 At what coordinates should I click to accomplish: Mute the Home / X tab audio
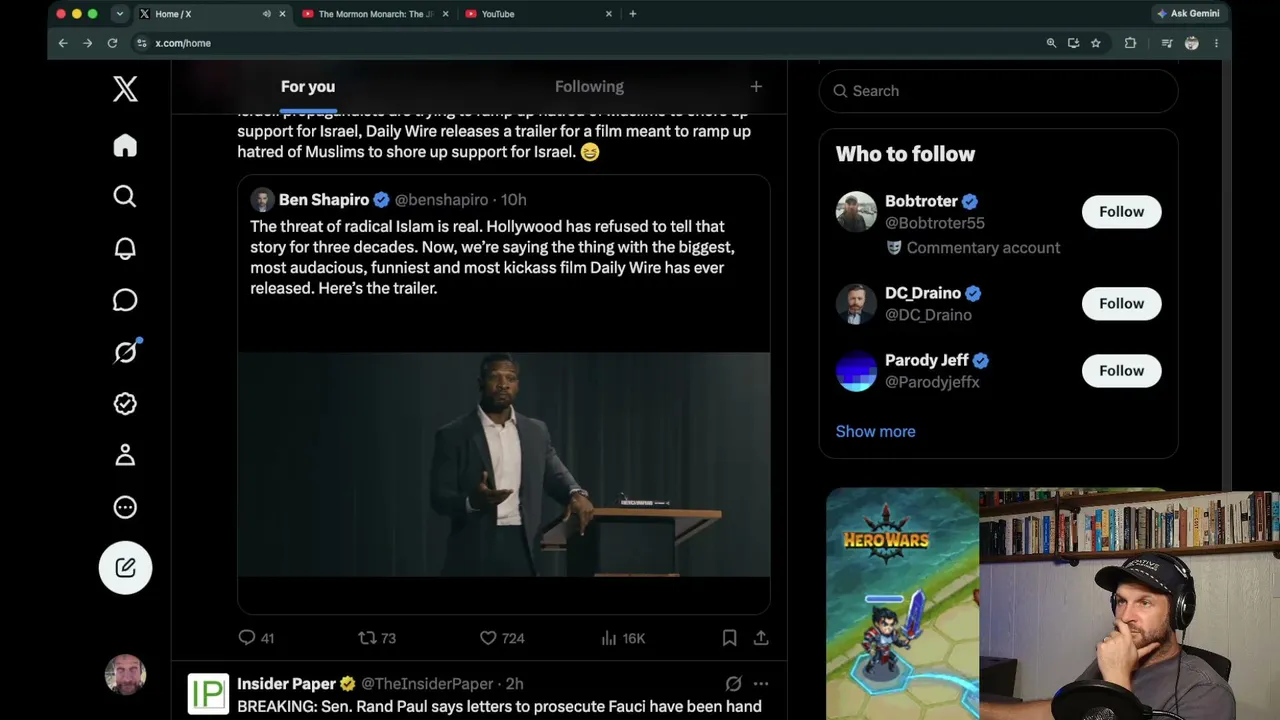click(266, 14)
